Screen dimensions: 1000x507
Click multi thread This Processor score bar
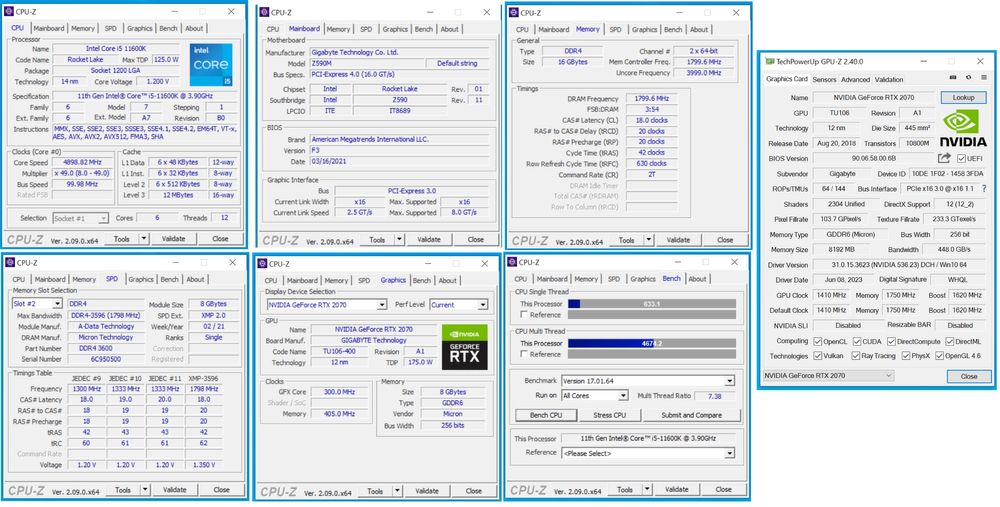coord(652,343)
